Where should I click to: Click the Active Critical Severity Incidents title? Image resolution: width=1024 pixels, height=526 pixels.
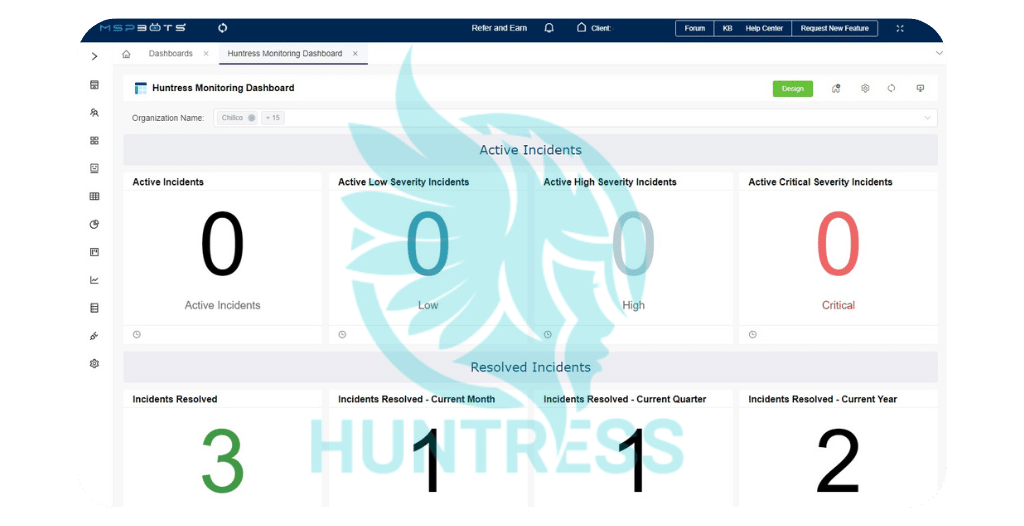click(x=820, y=182)
